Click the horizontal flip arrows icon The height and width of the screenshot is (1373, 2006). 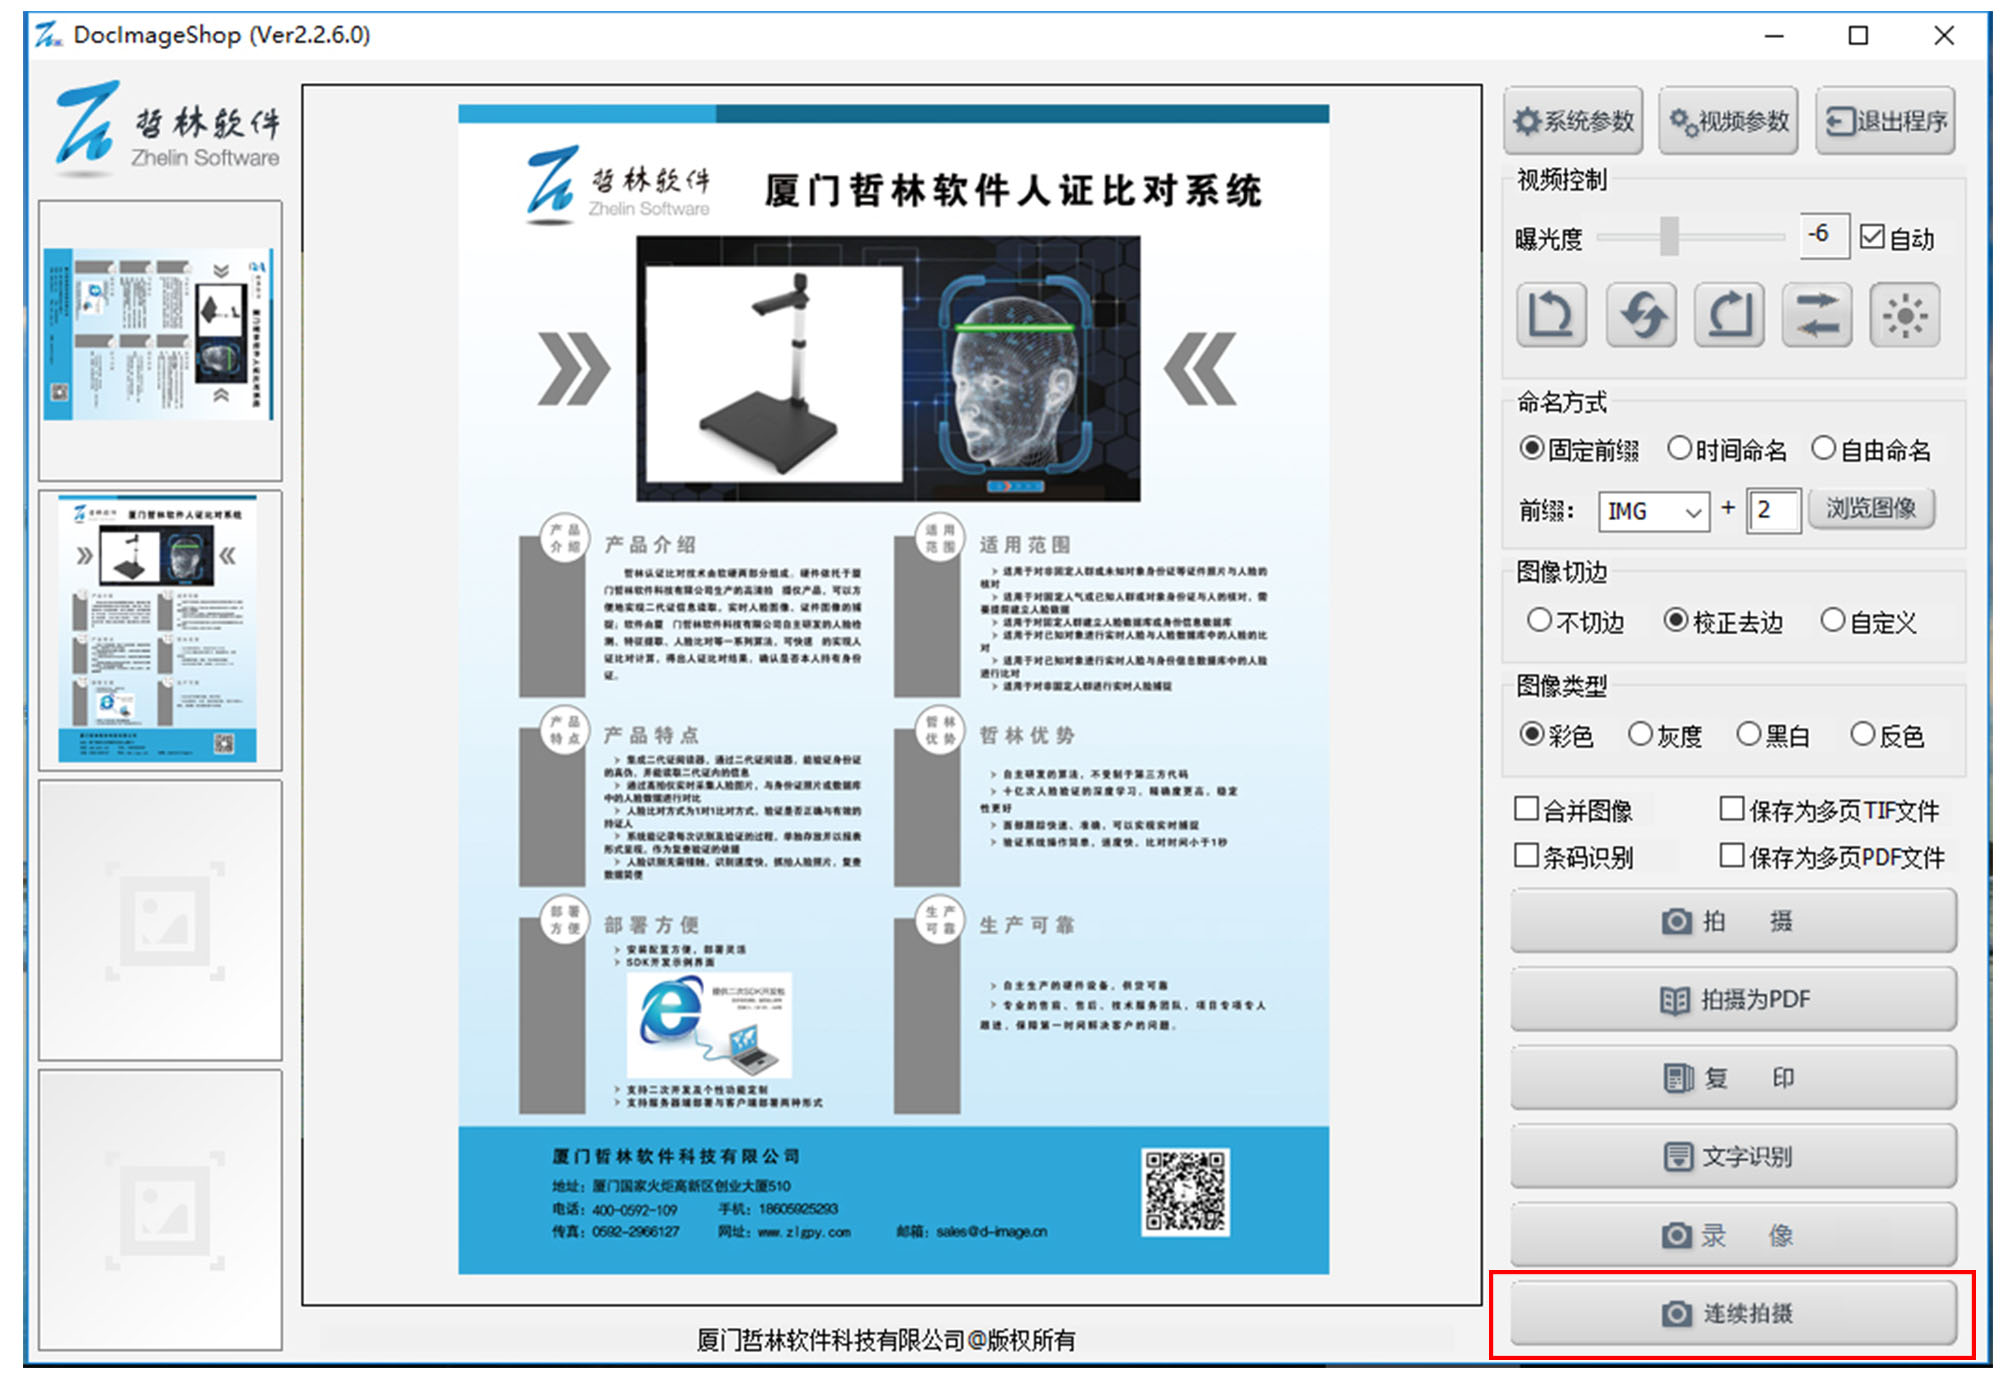click(1817, 315)
